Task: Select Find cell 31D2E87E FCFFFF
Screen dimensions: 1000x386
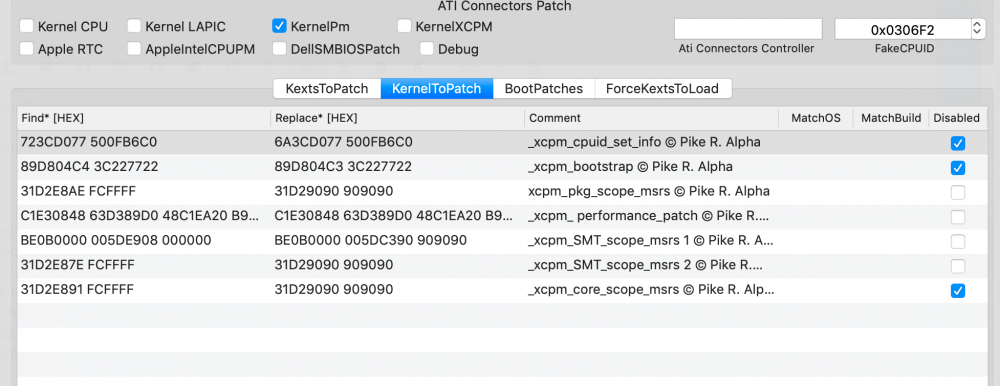Action: click(x=143, y=265)
